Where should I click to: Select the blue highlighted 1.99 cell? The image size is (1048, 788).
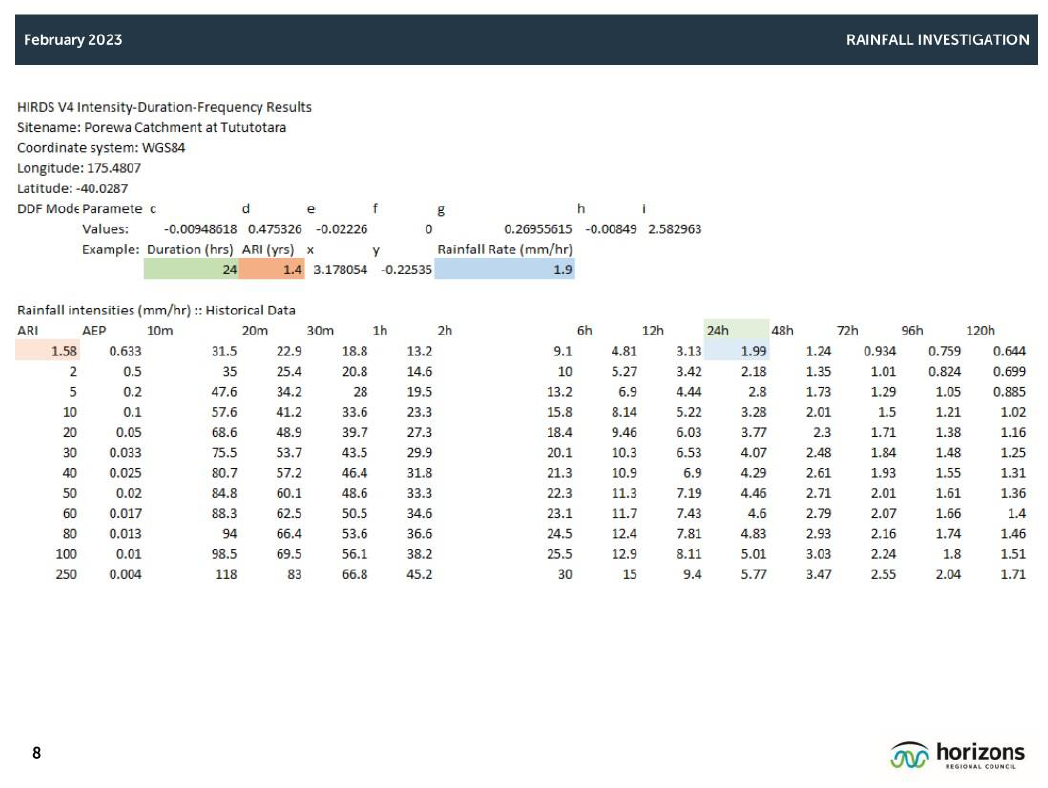736,351
